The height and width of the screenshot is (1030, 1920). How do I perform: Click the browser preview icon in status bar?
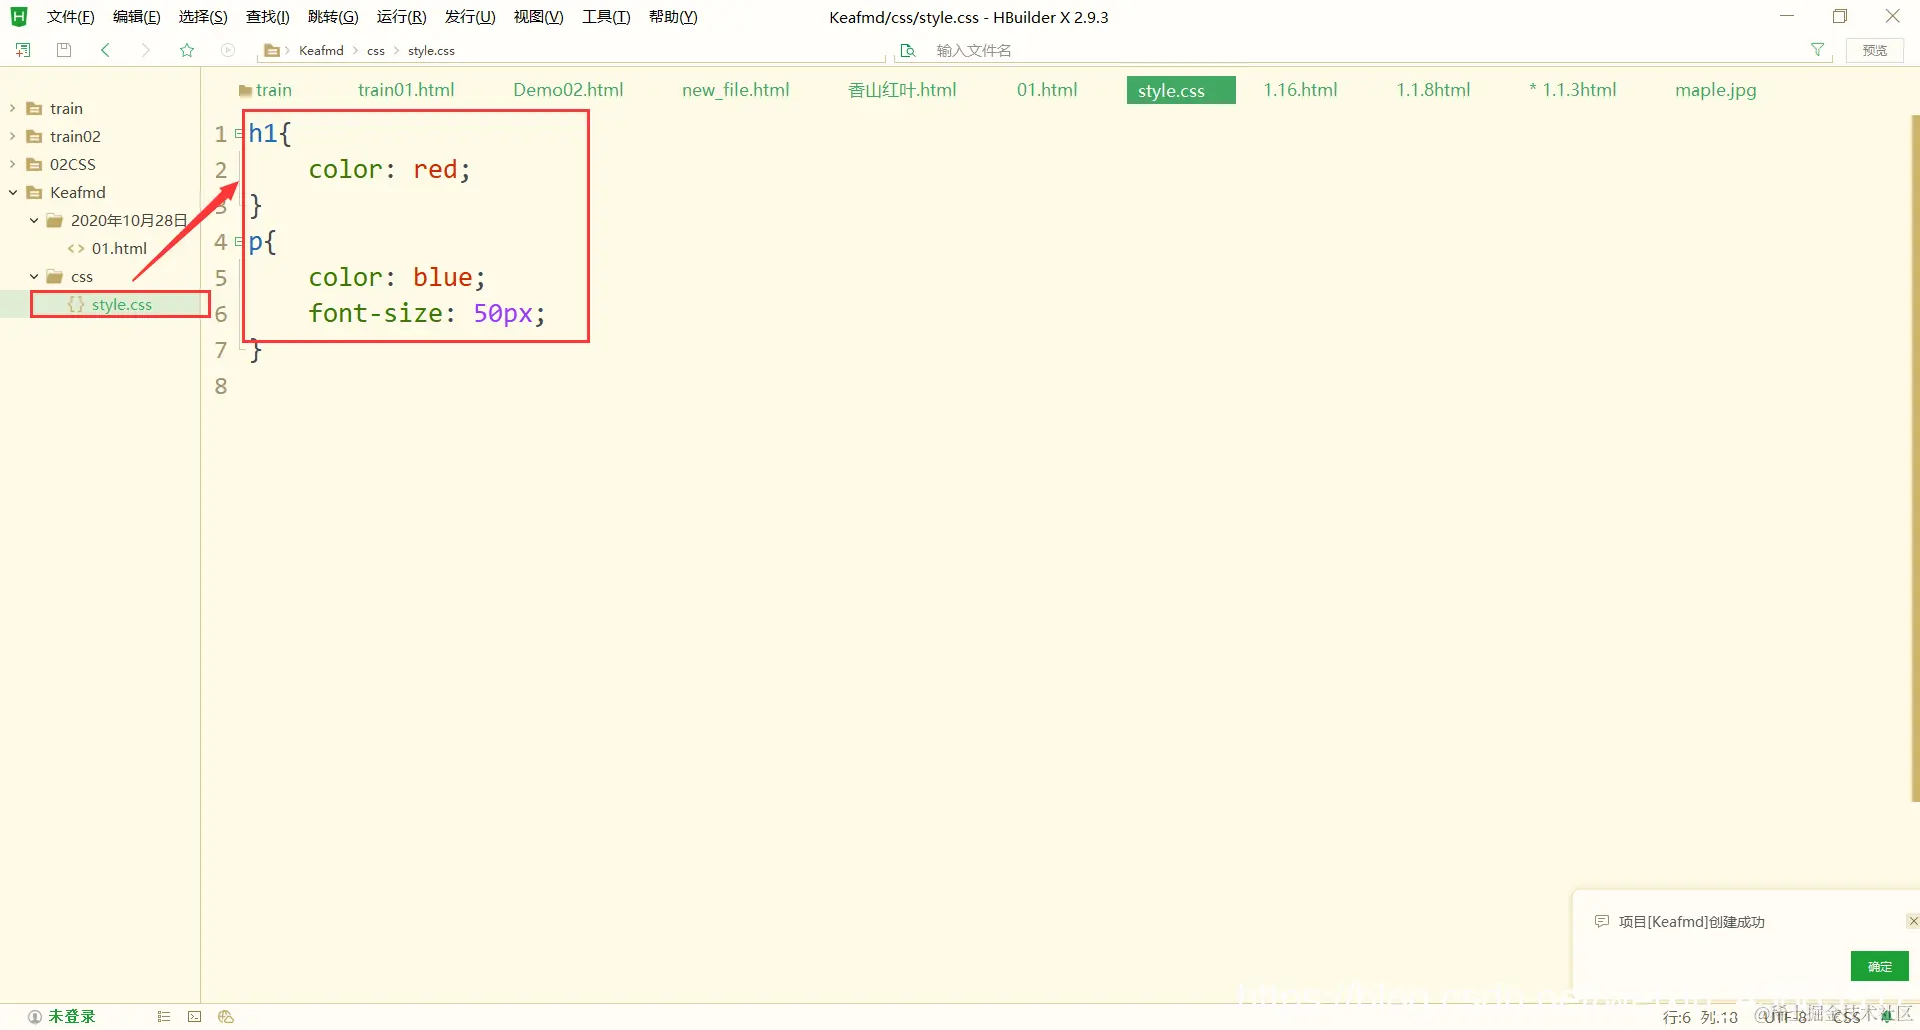pyautogui.click(x=226, y=1017)
